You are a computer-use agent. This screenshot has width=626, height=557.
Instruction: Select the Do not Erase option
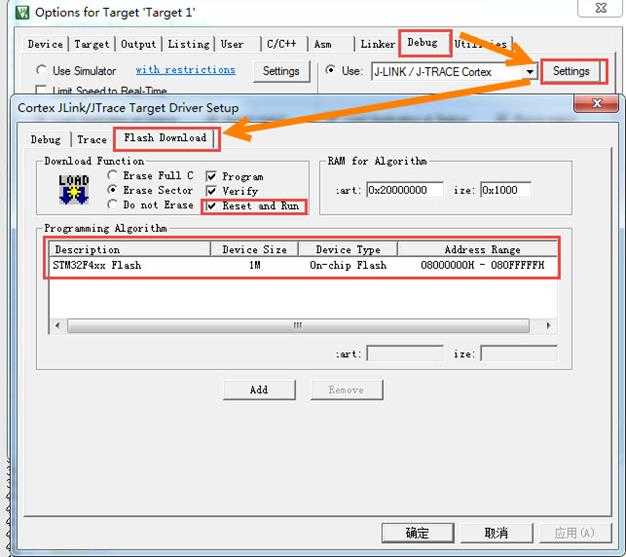pos(113,204)
